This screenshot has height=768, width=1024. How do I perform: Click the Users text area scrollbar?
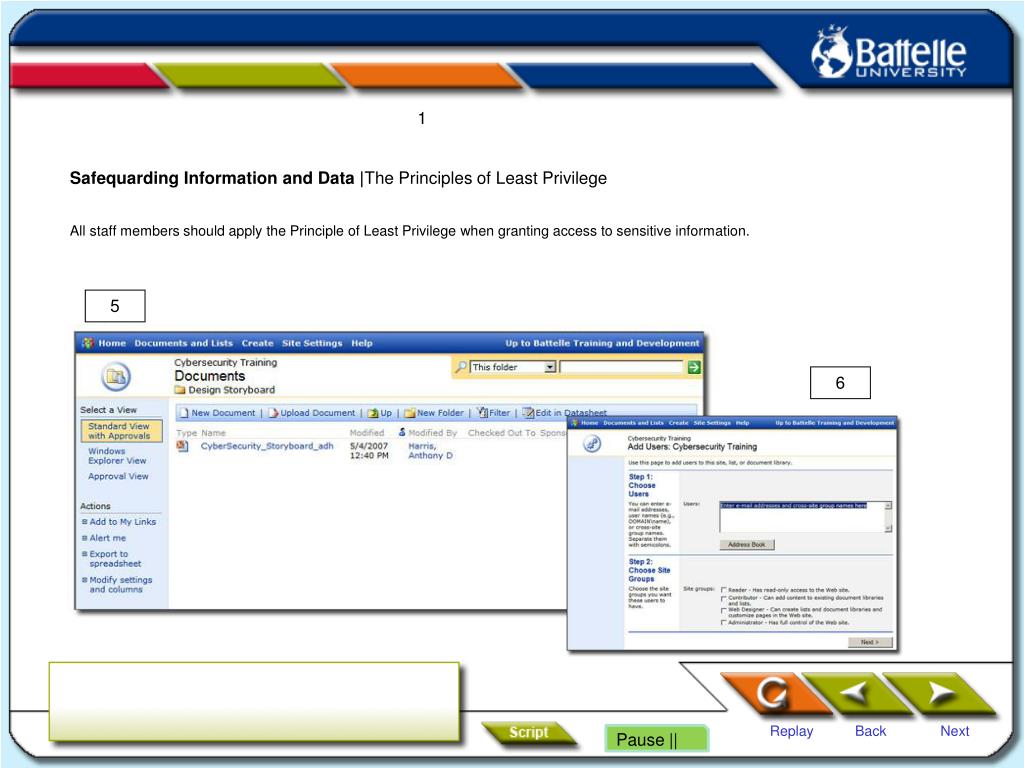tap(889, 517)
